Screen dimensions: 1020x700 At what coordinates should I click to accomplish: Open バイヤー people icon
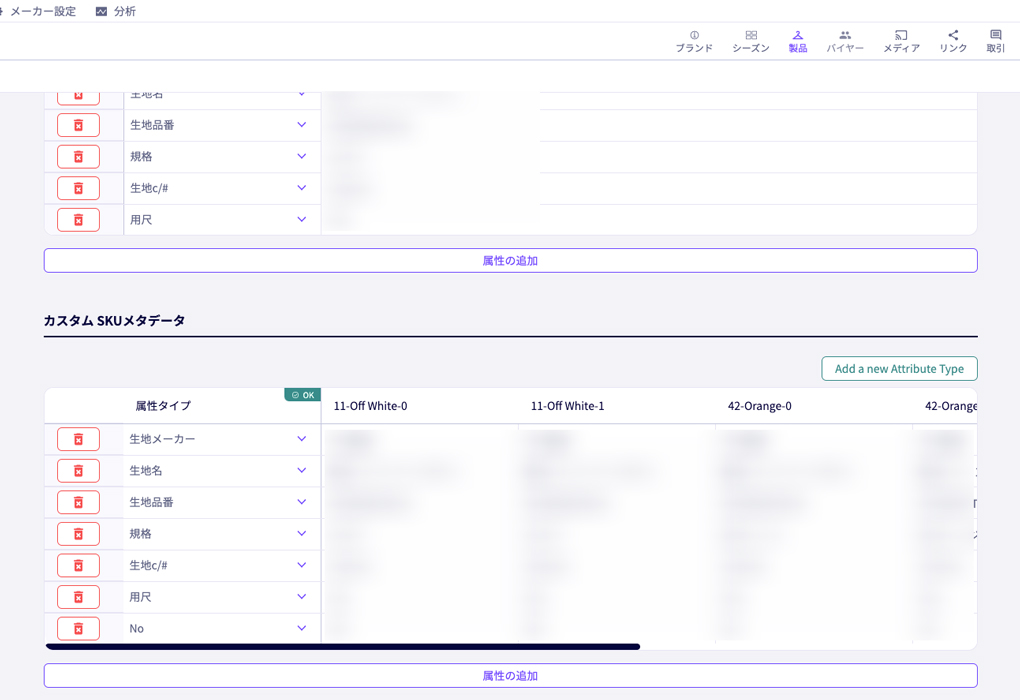pyautogui.click(x=845, y=35)
